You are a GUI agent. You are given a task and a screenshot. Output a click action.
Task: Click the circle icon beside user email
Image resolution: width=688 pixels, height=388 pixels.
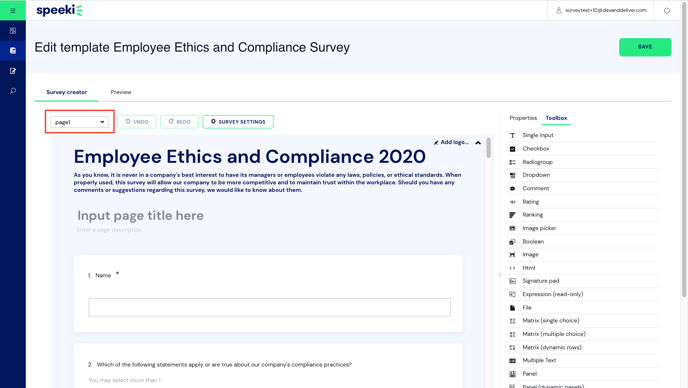[666, 11]
